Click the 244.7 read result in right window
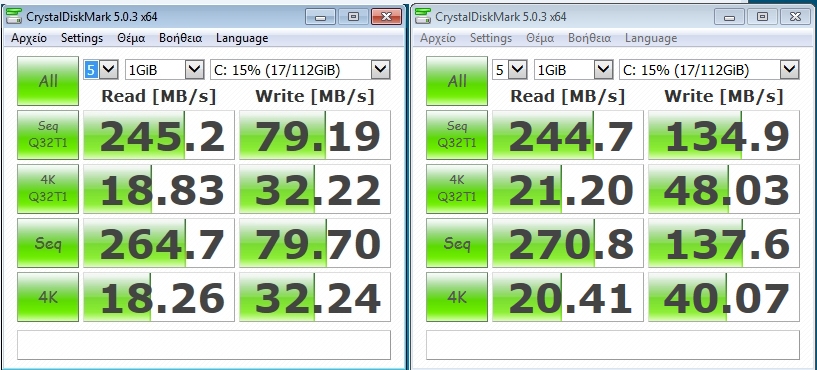Screen dimensions: 817x370 (568, 135)
